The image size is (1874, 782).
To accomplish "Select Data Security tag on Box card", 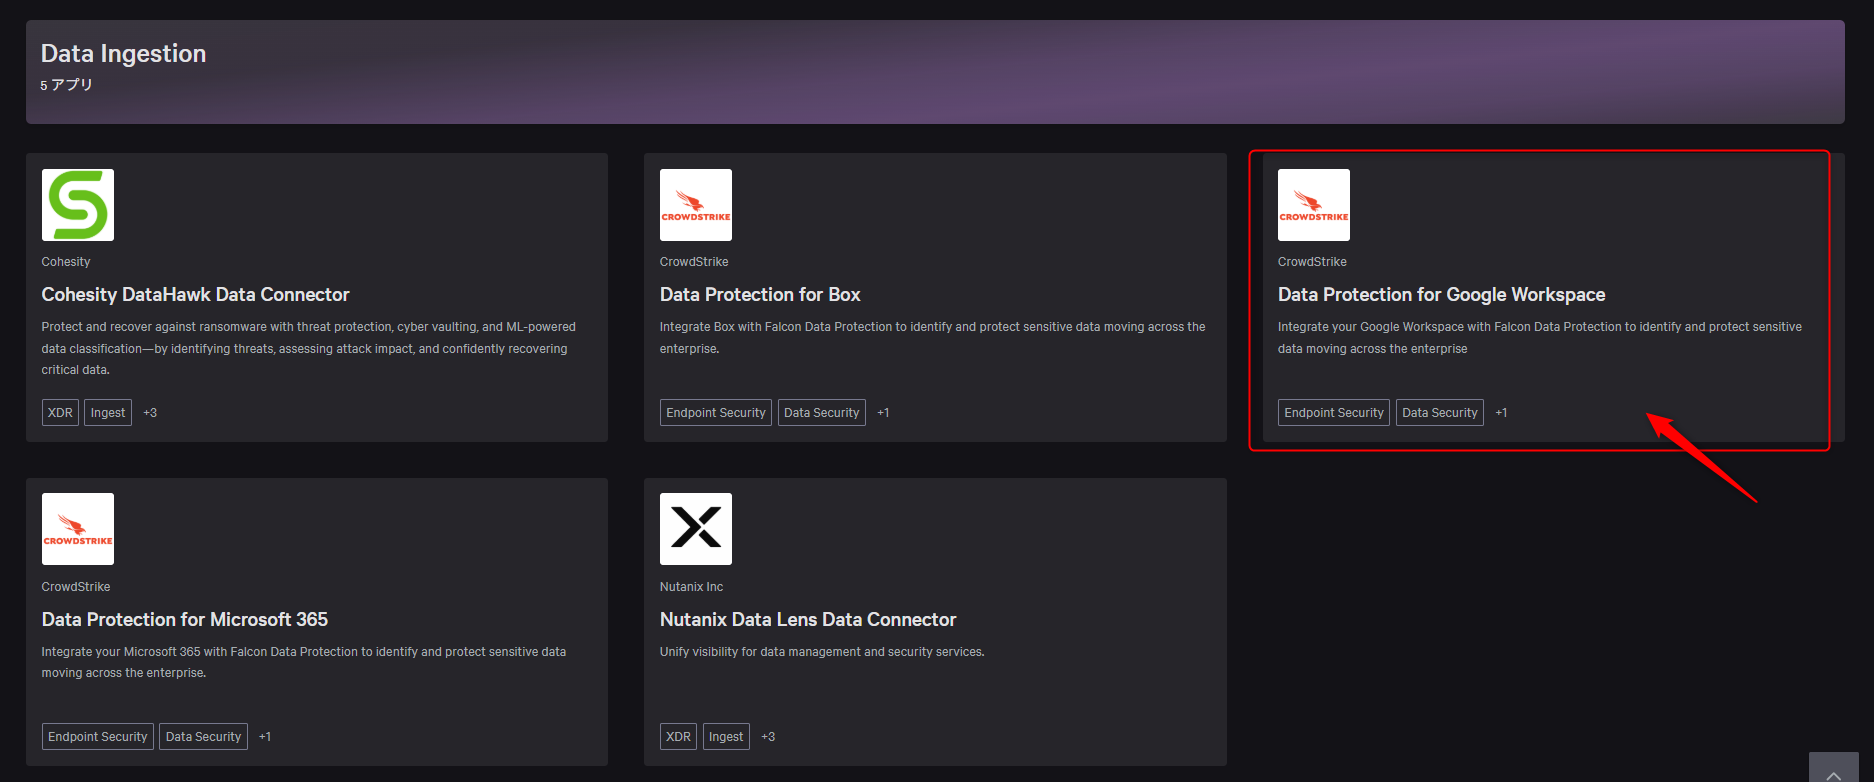I will click(822, 412).
